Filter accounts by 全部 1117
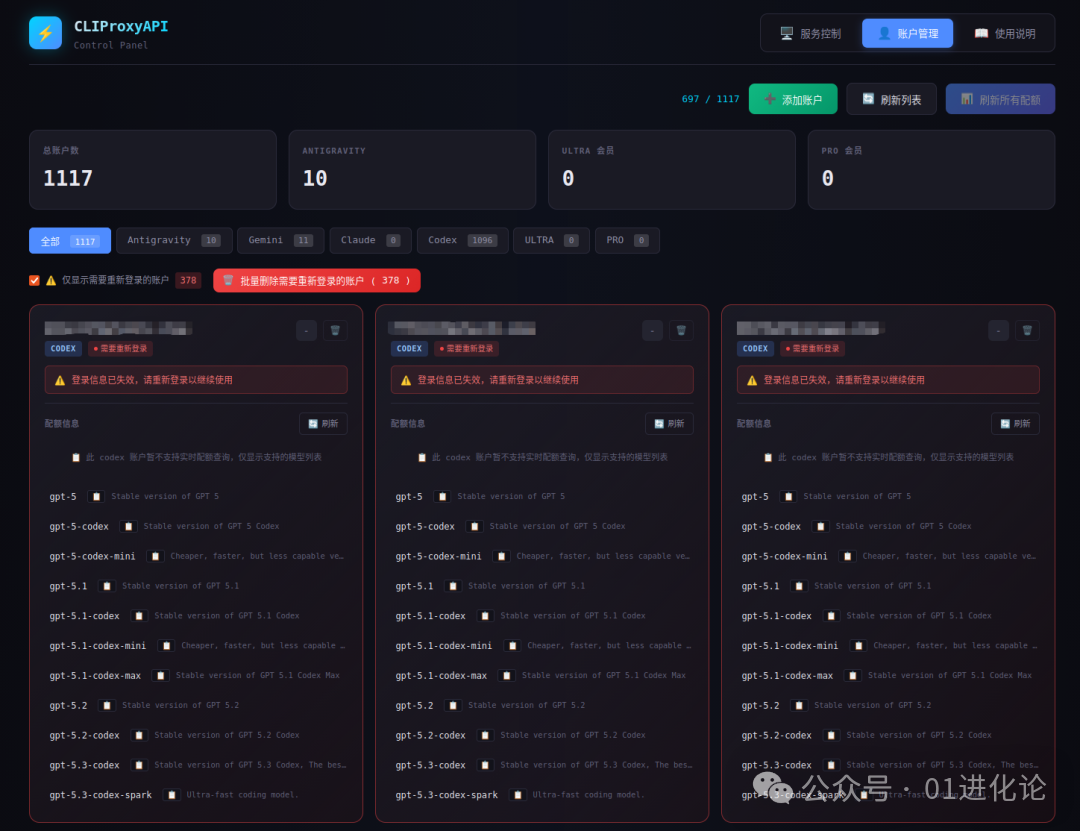This screenshot has width=1080, height=831. tap(70, 241)
